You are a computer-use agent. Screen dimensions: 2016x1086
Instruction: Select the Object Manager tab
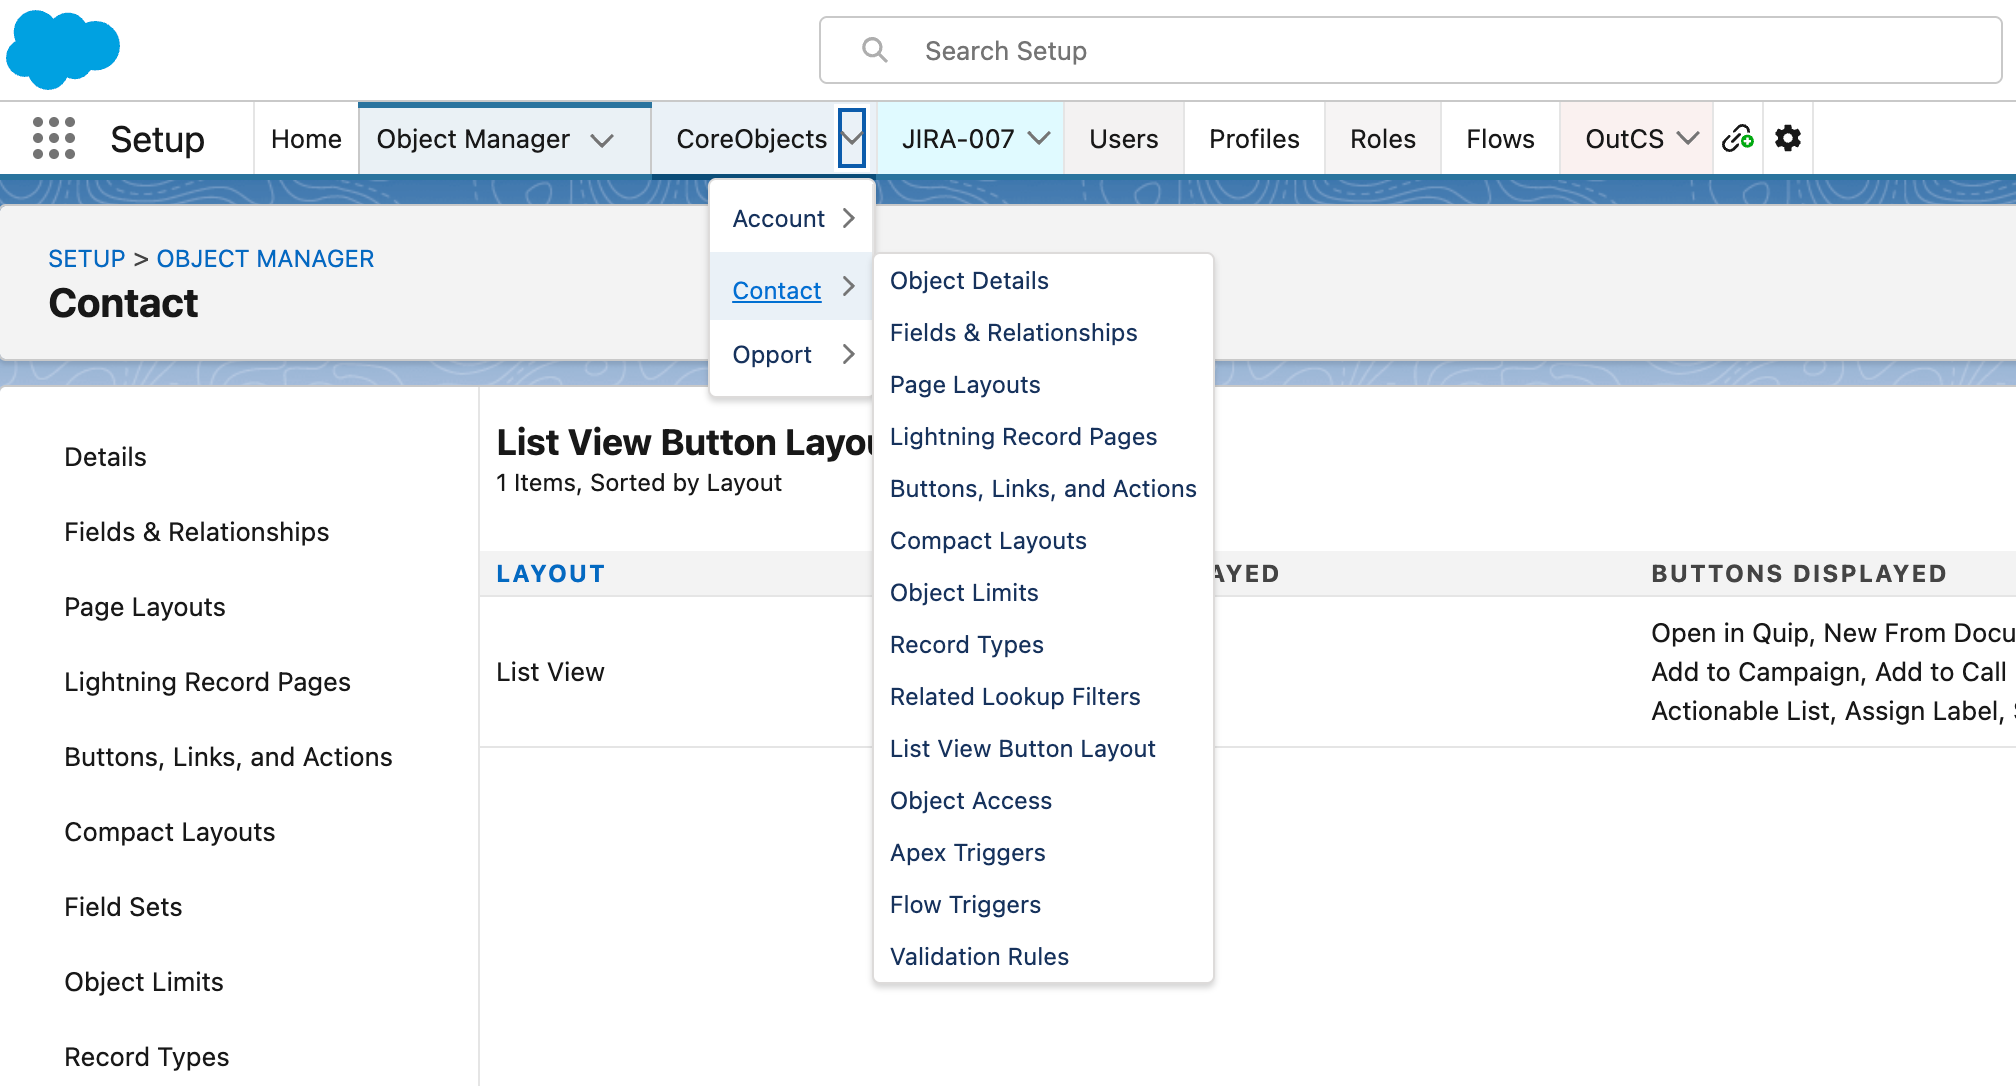click(x=473, y=139)
